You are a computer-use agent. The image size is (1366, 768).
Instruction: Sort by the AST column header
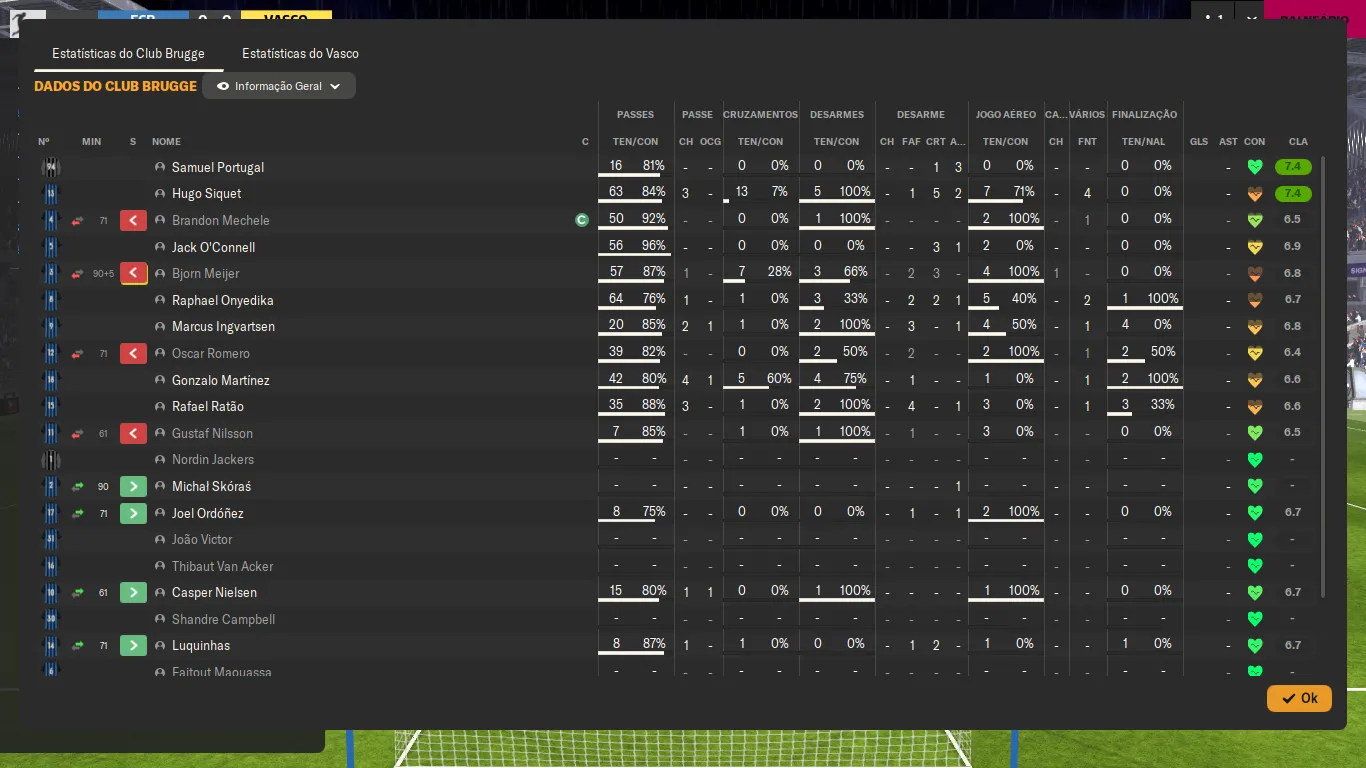click(1228, 142)
